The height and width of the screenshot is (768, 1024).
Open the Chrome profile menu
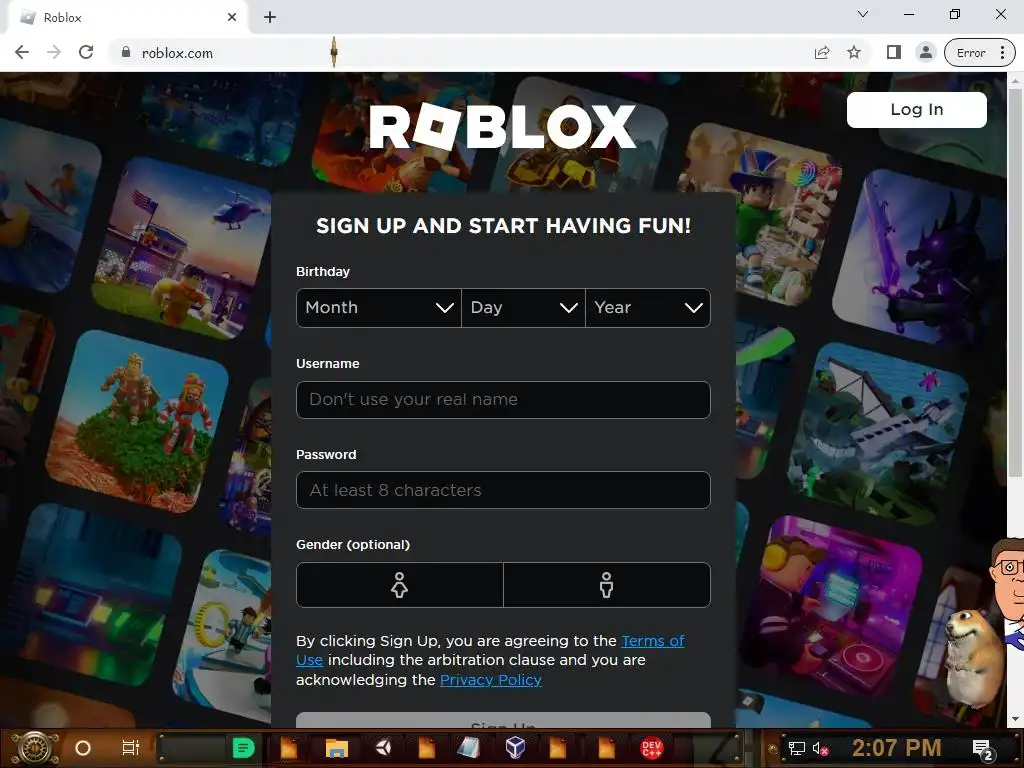click(925, 53)
